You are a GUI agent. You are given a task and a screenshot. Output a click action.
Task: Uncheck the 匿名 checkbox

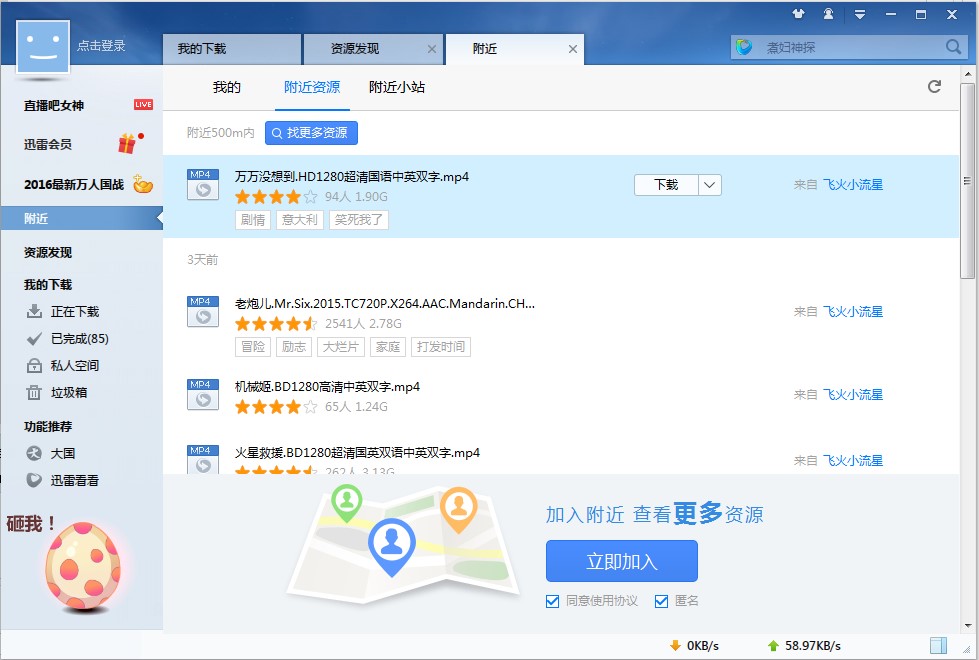661,601
